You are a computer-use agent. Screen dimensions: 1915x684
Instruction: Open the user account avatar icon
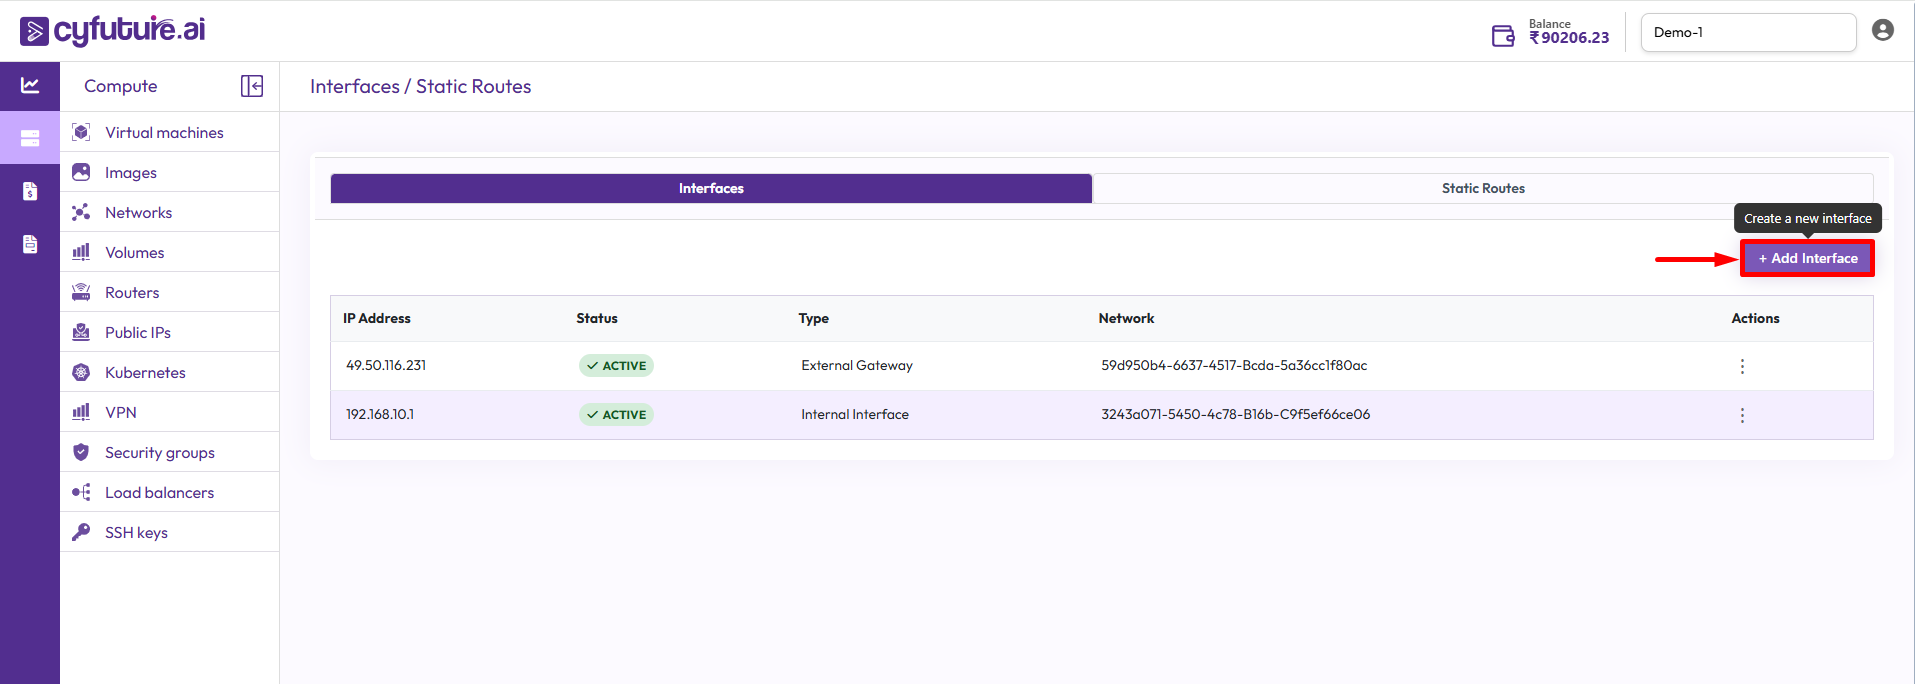[1882, 31]
